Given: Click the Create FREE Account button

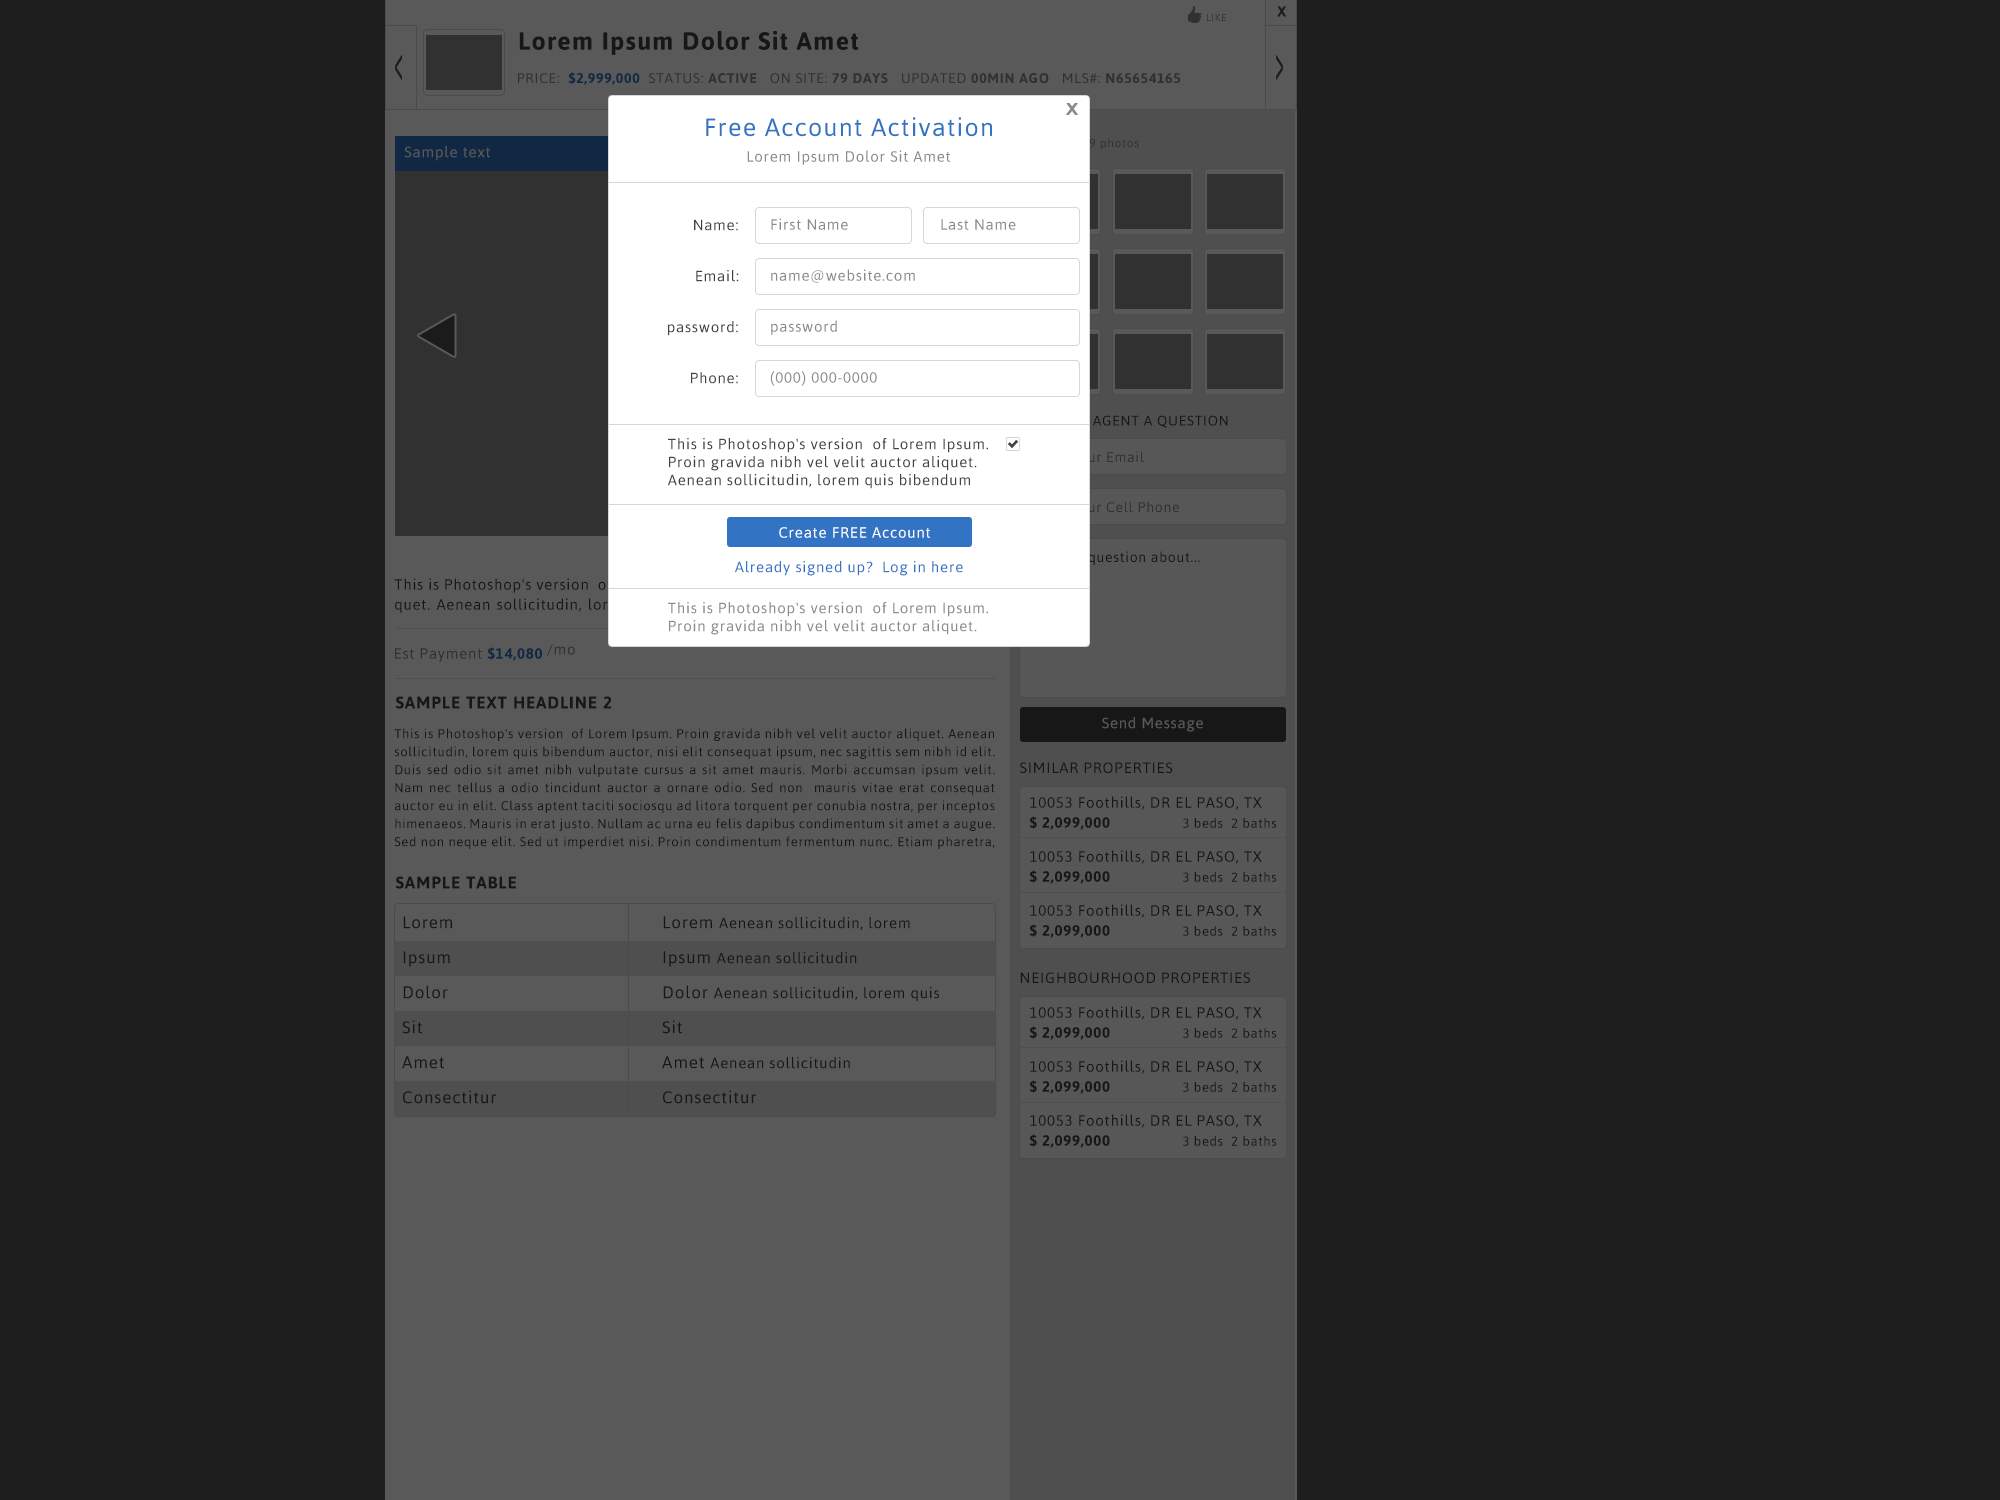Looking at the screenshot, I should (849, 532).
